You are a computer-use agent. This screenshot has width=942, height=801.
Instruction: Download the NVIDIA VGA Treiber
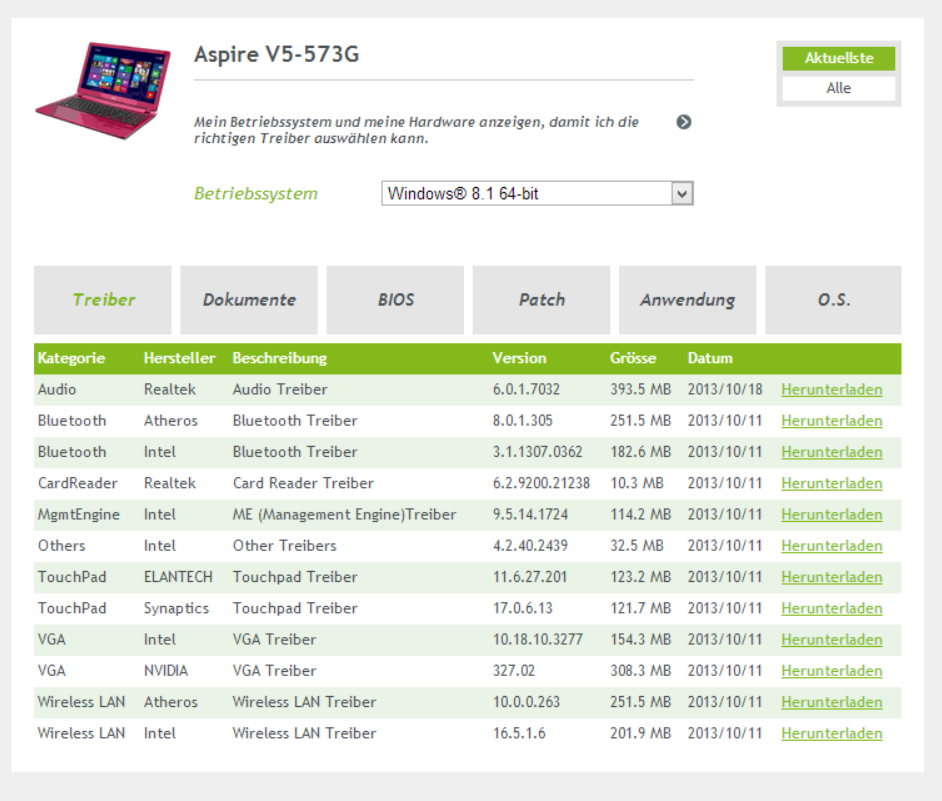tap(831, 671)
